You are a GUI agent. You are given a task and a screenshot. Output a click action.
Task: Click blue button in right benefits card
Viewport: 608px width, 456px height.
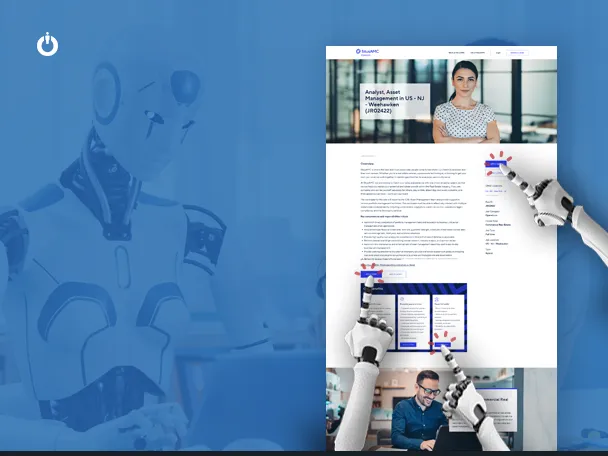pos(443,345)
